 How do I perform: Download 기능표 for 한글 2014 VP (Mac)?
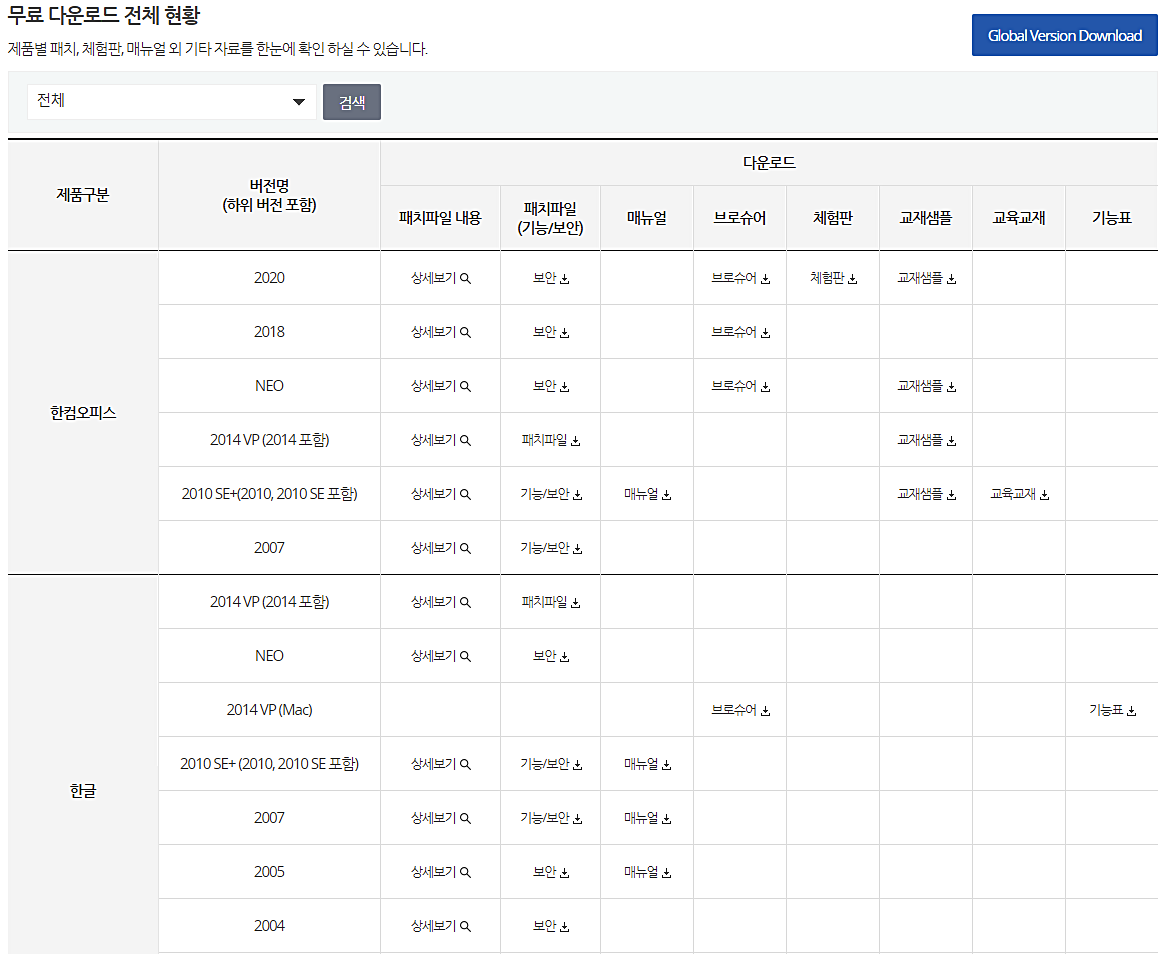[1112, 710]
